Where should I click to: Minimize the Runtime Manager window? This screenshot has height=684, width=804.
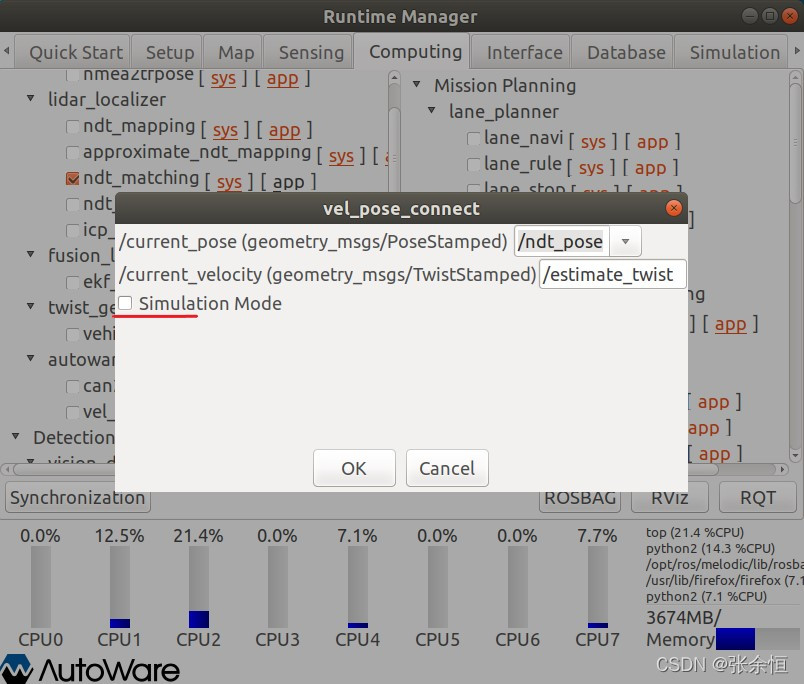pos(750,16)
